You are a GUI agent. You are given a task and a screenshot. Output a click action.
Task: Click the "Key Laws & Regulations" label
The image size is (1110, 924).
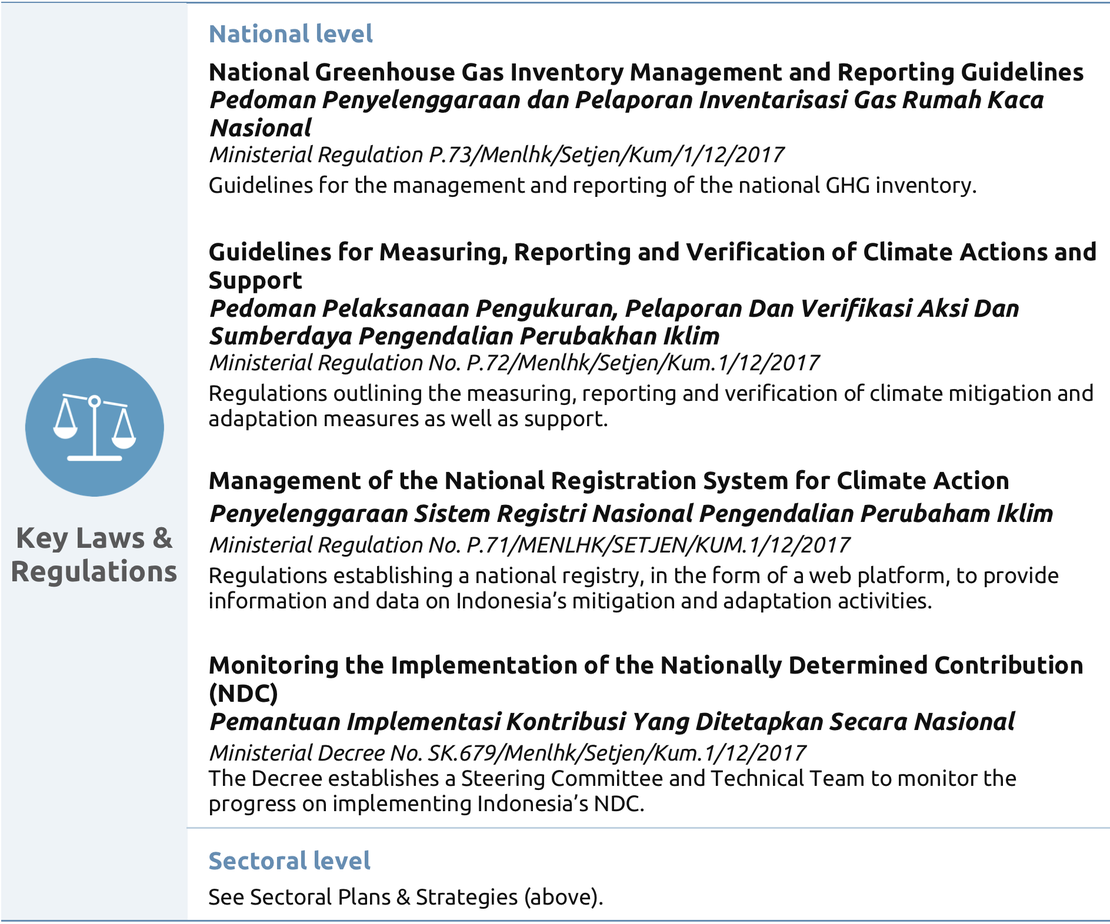tap(94, 555)
